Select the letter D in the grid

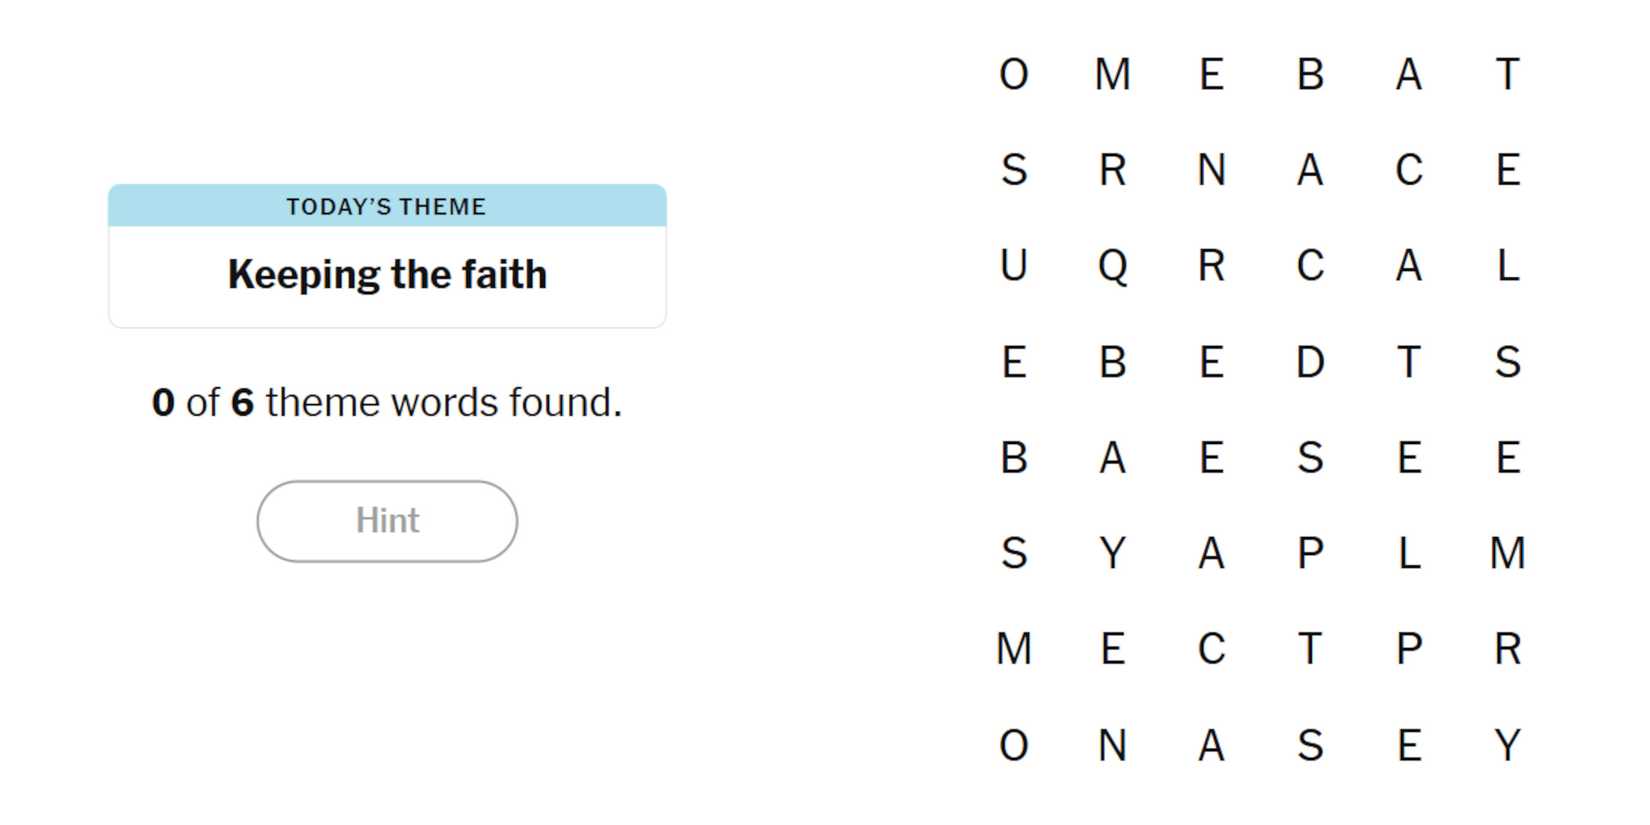point(1310,362)
